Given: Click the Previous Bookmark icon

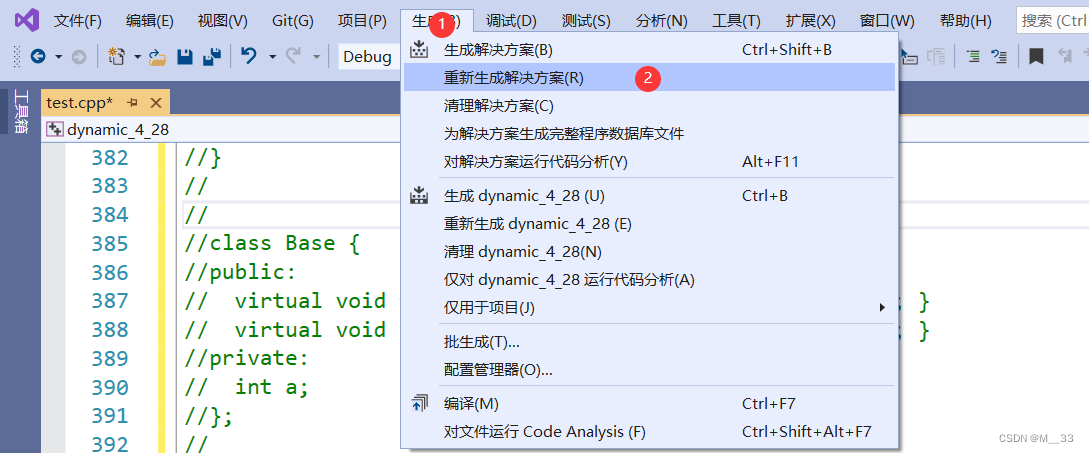Looking at the screenshot, I should point(1063,56).
